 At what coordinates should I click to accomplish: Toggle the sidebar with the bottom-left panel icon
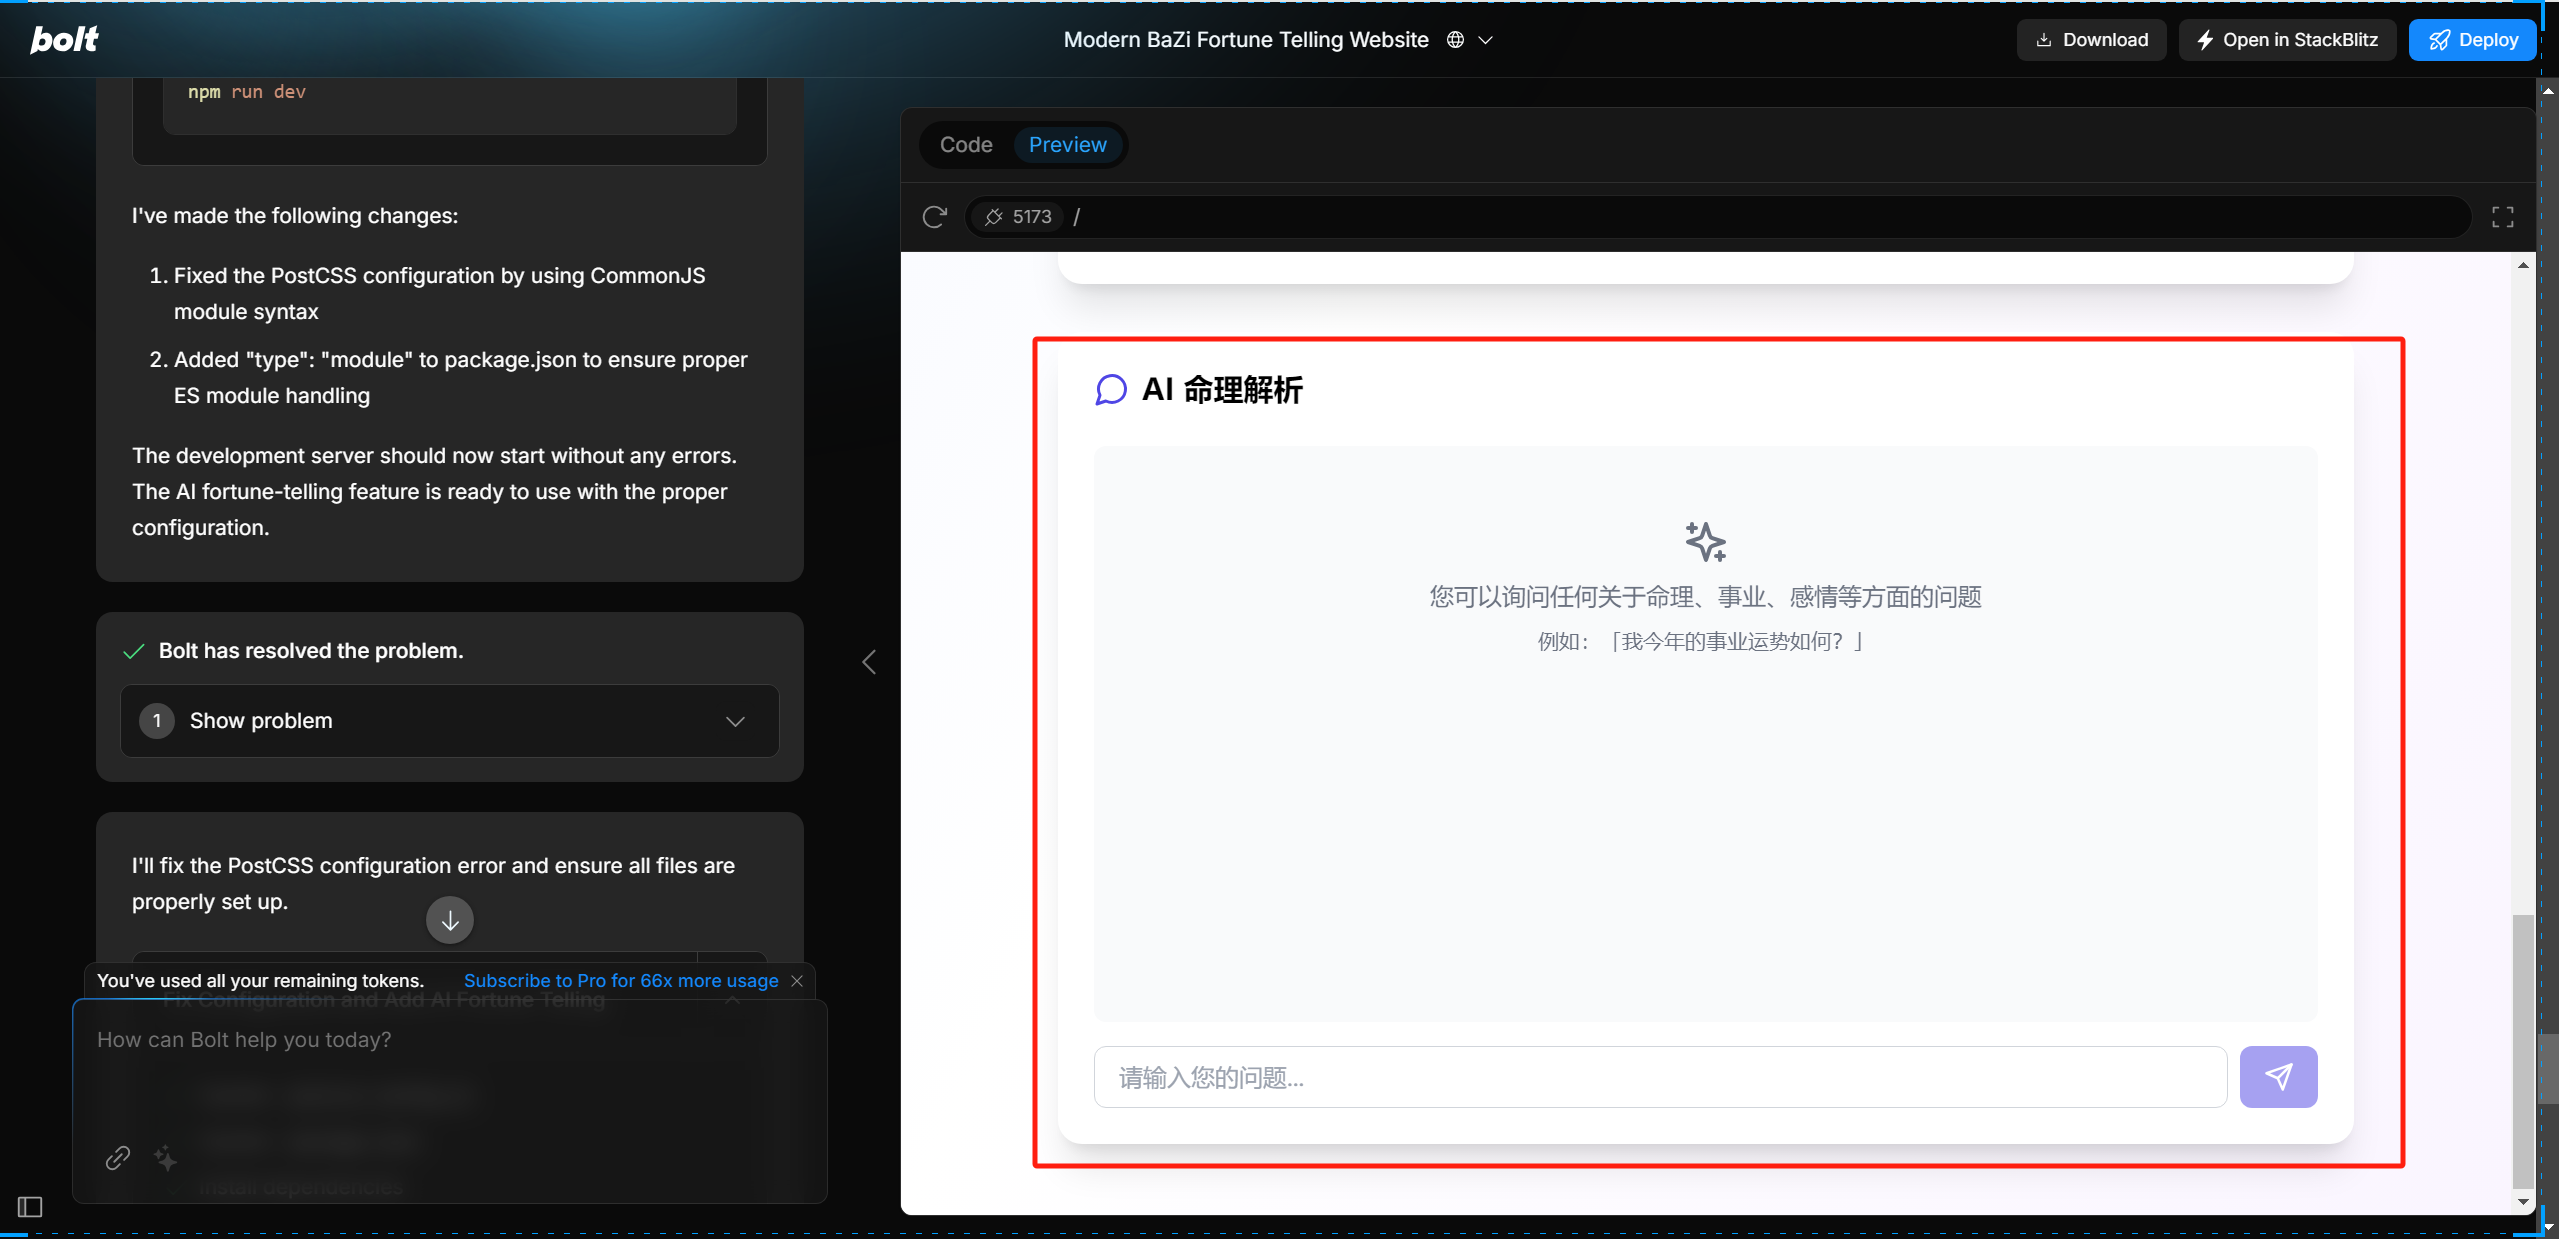(x=30, y=1207)
